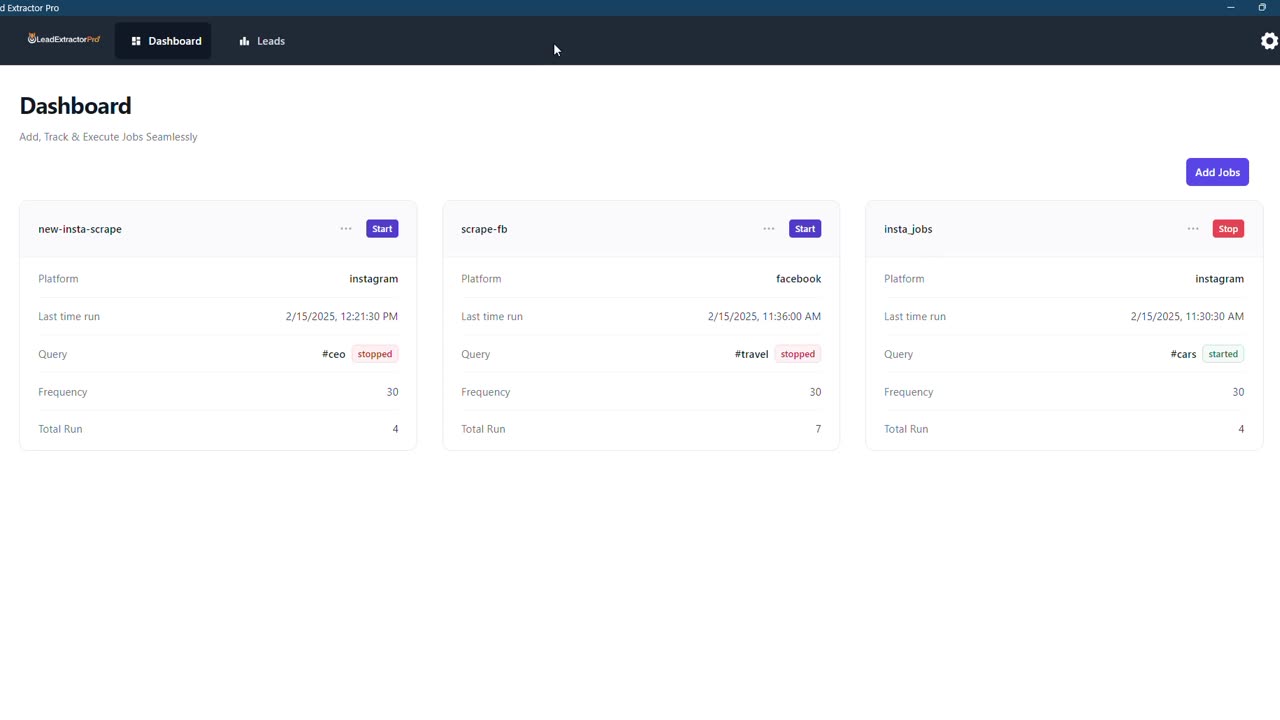The image size is (1280, 720).
Task: Start the scrape-fb job
Action: [x=805, y=229]
